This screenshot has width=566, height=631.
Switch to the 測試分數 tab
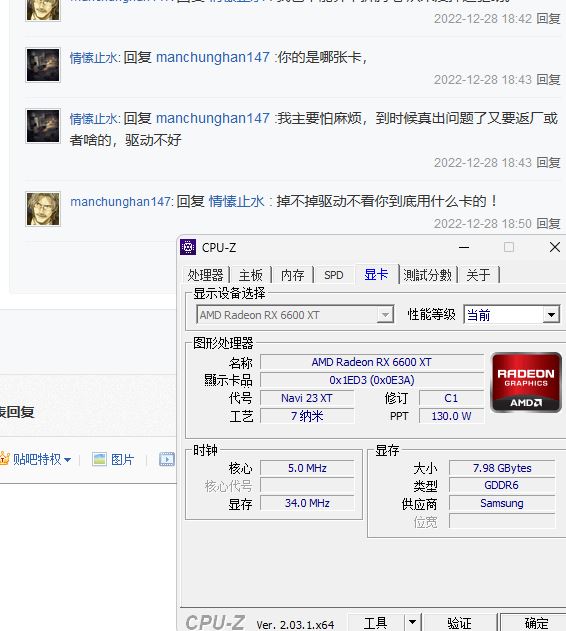(428, 275)
